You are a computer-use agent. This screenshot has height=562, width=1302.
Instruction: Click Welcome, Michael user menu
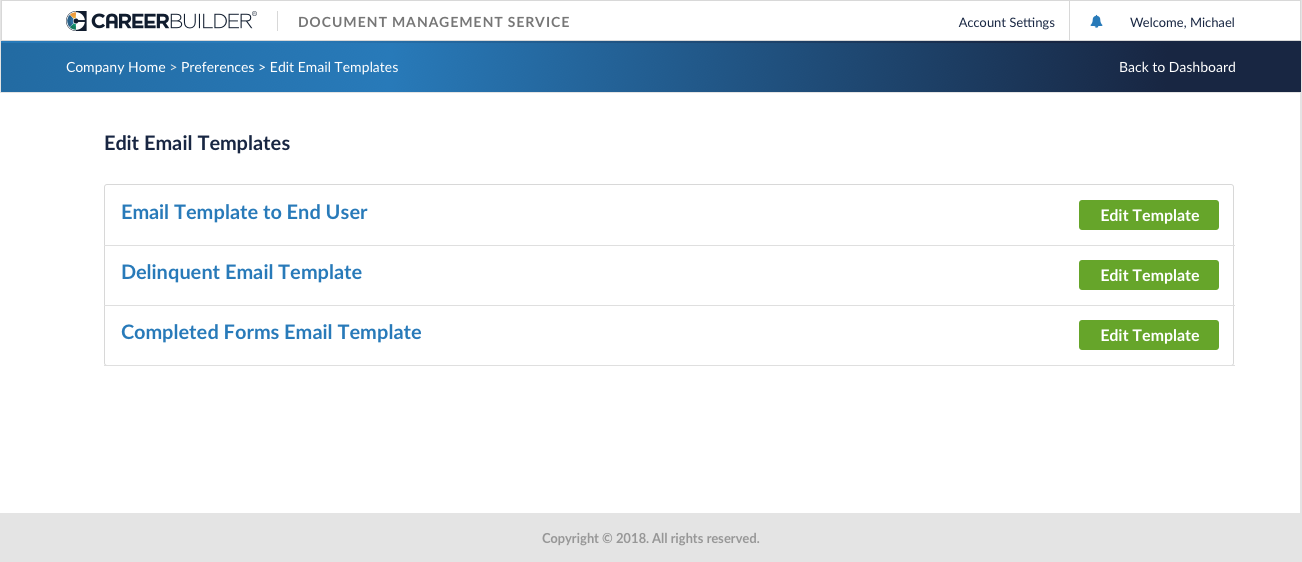click(1182, 22)
